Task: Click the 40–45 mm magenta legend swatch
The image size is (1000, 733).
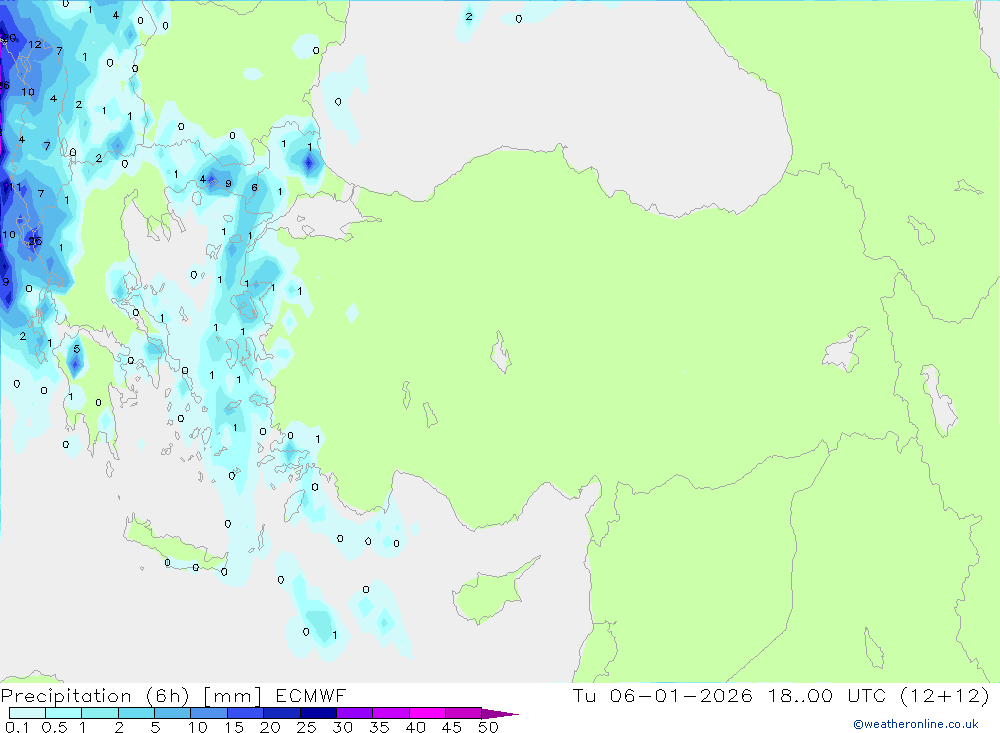Action: [x=427, y=713]
